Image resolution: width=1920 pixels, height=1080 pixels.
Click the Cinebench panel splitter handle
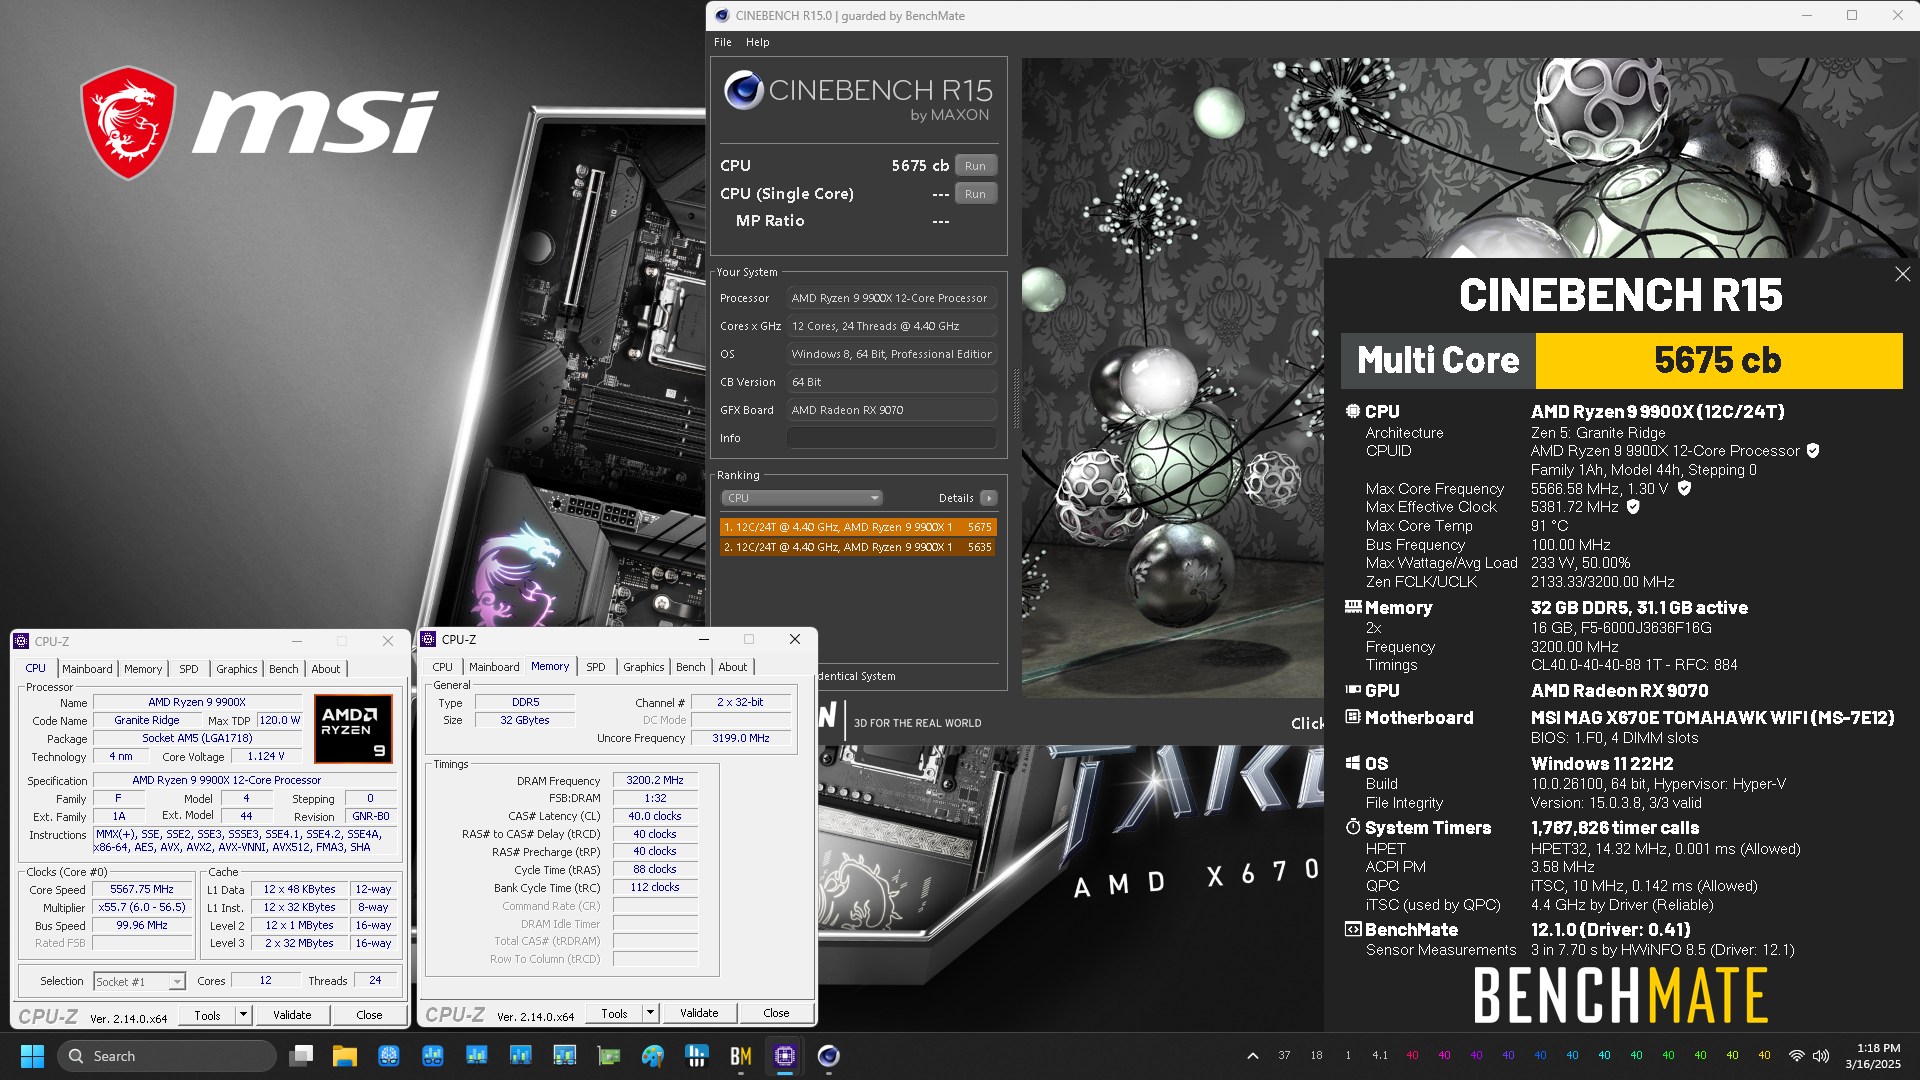(1015, 398)
